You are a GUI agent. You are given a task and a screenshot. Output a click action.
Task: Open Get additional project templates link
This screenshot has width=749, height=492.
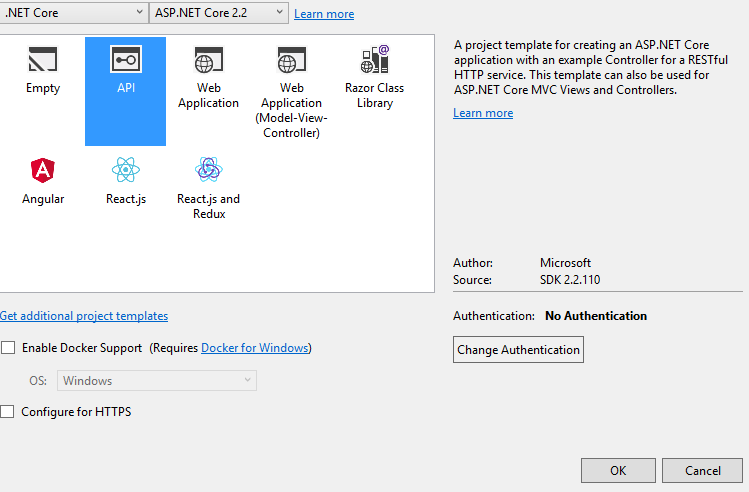(84, 316)
